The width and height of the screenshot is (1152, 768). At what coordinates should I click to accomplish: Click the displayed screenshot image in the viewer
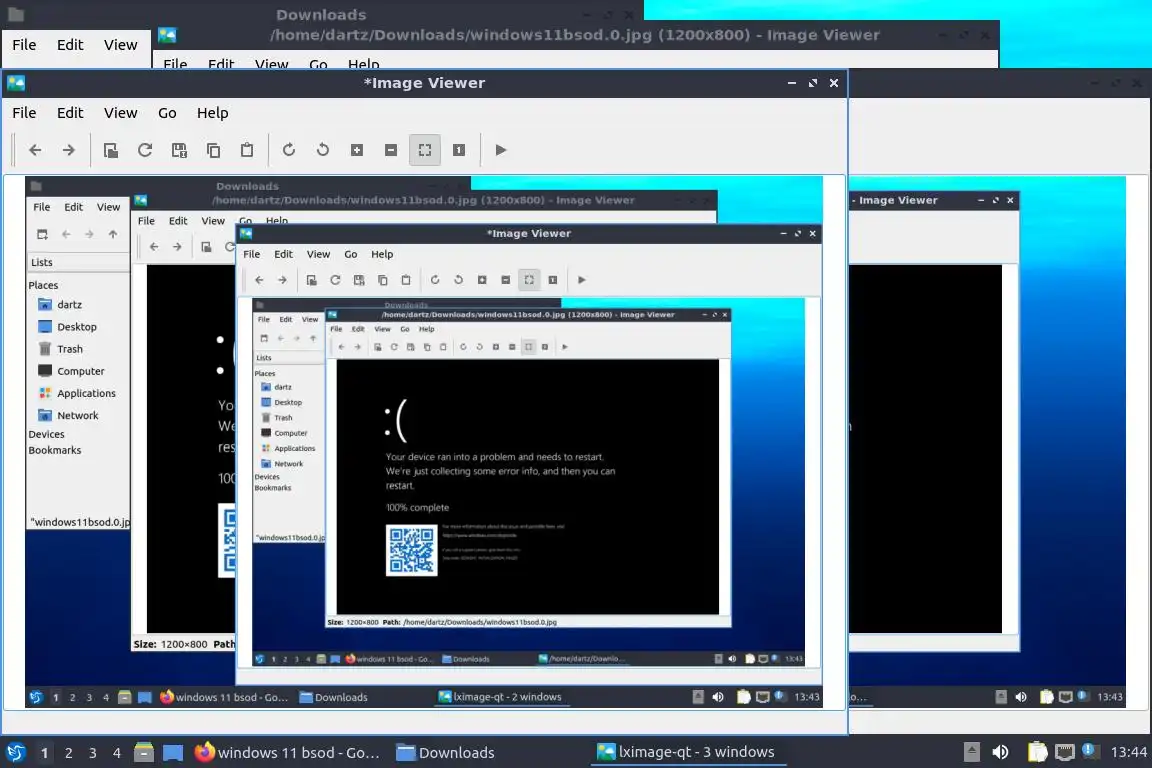pyautogui.click(x=424, y=441)
